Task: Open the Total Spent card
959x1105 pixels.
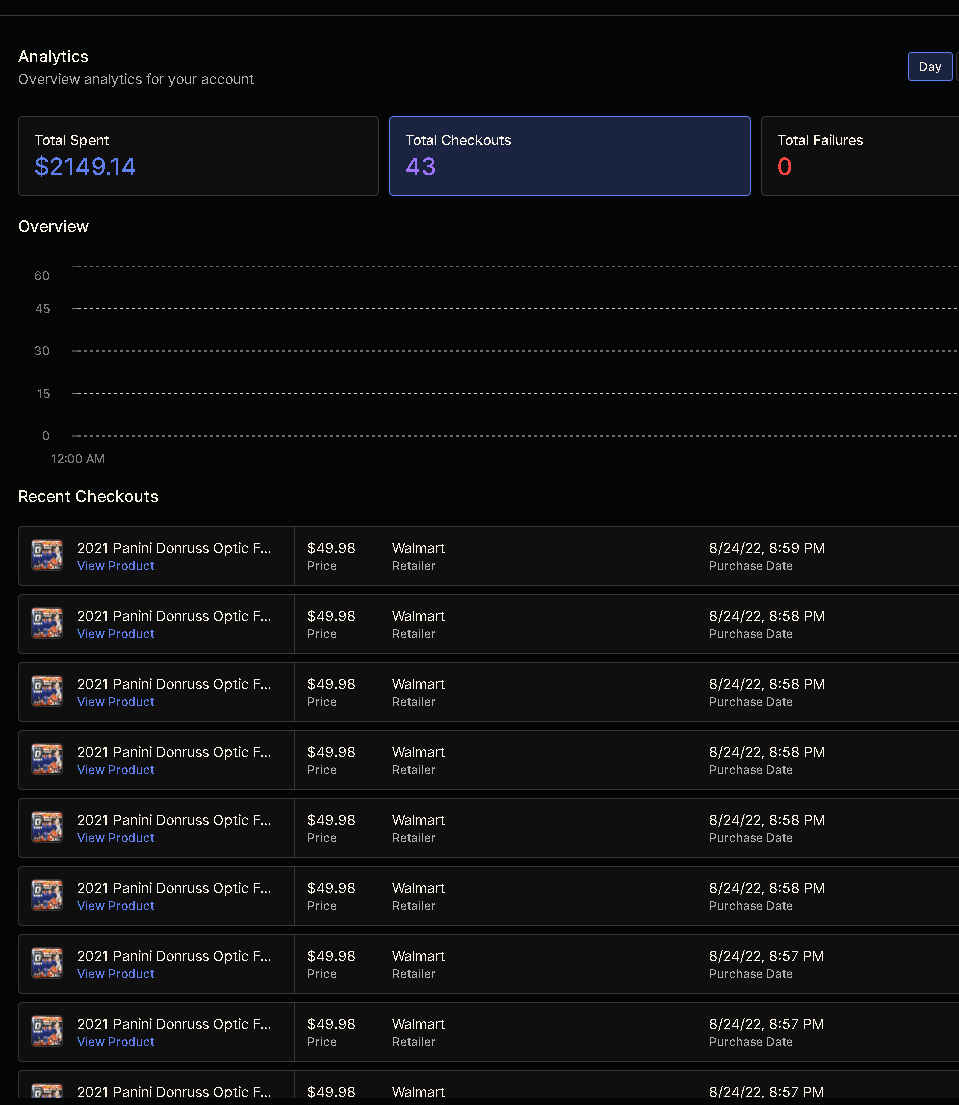Action: 198,156
